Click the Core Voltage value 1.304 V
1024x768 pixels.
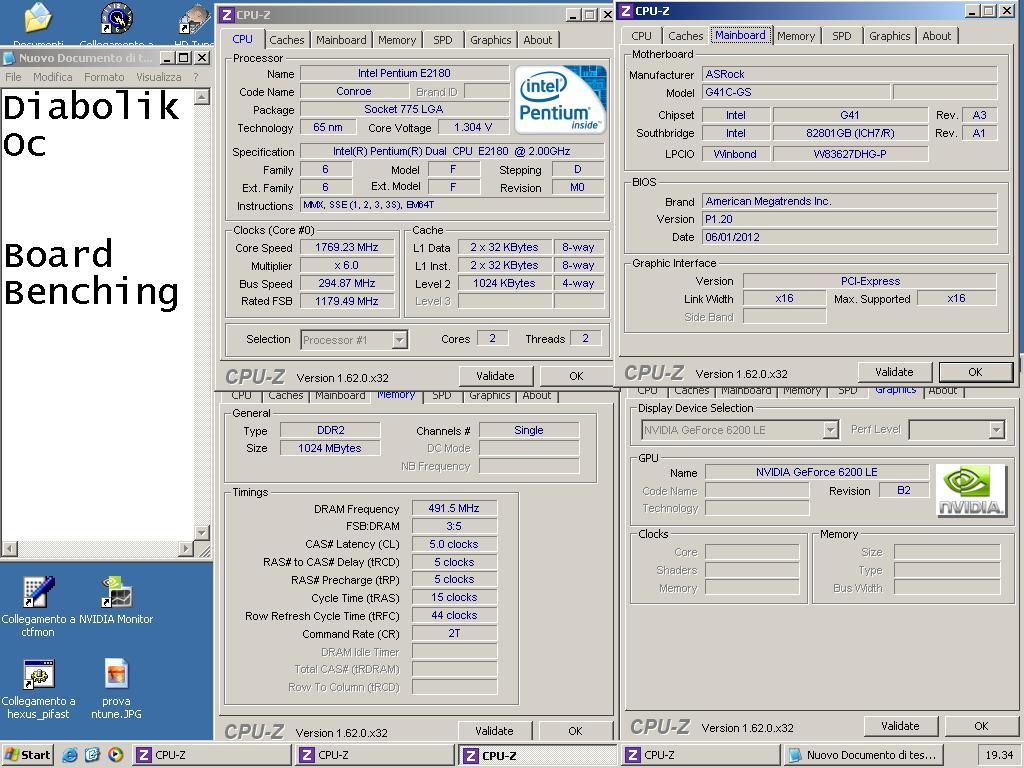coord(473,127)
